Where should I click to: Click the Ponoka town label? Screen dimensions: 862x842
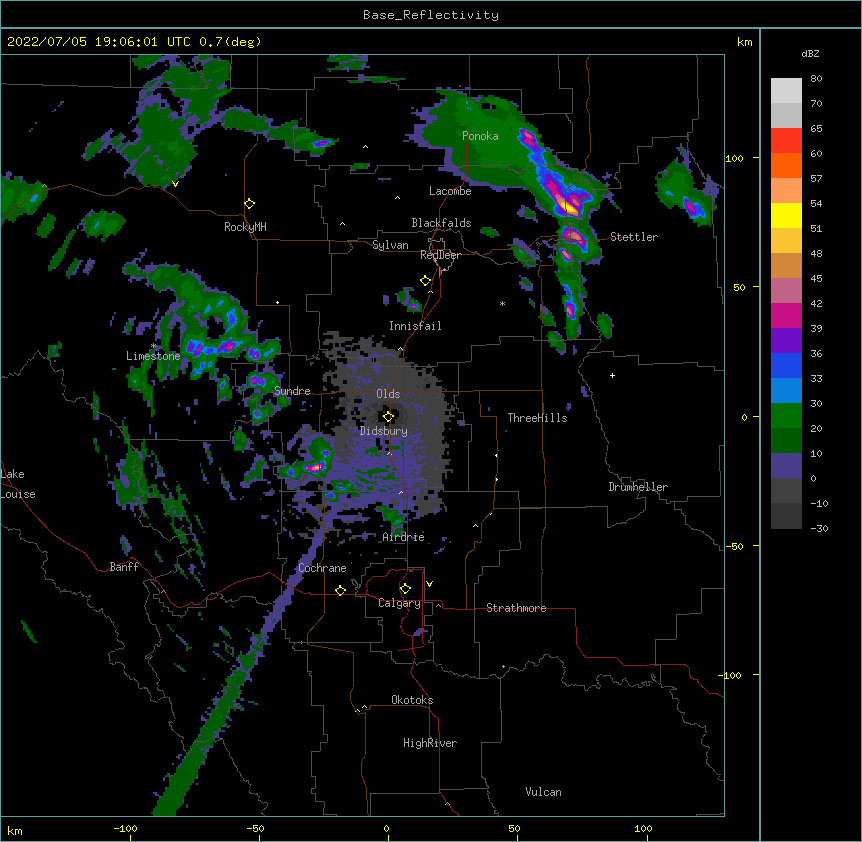pyautogui.click(x=480, y=136)
